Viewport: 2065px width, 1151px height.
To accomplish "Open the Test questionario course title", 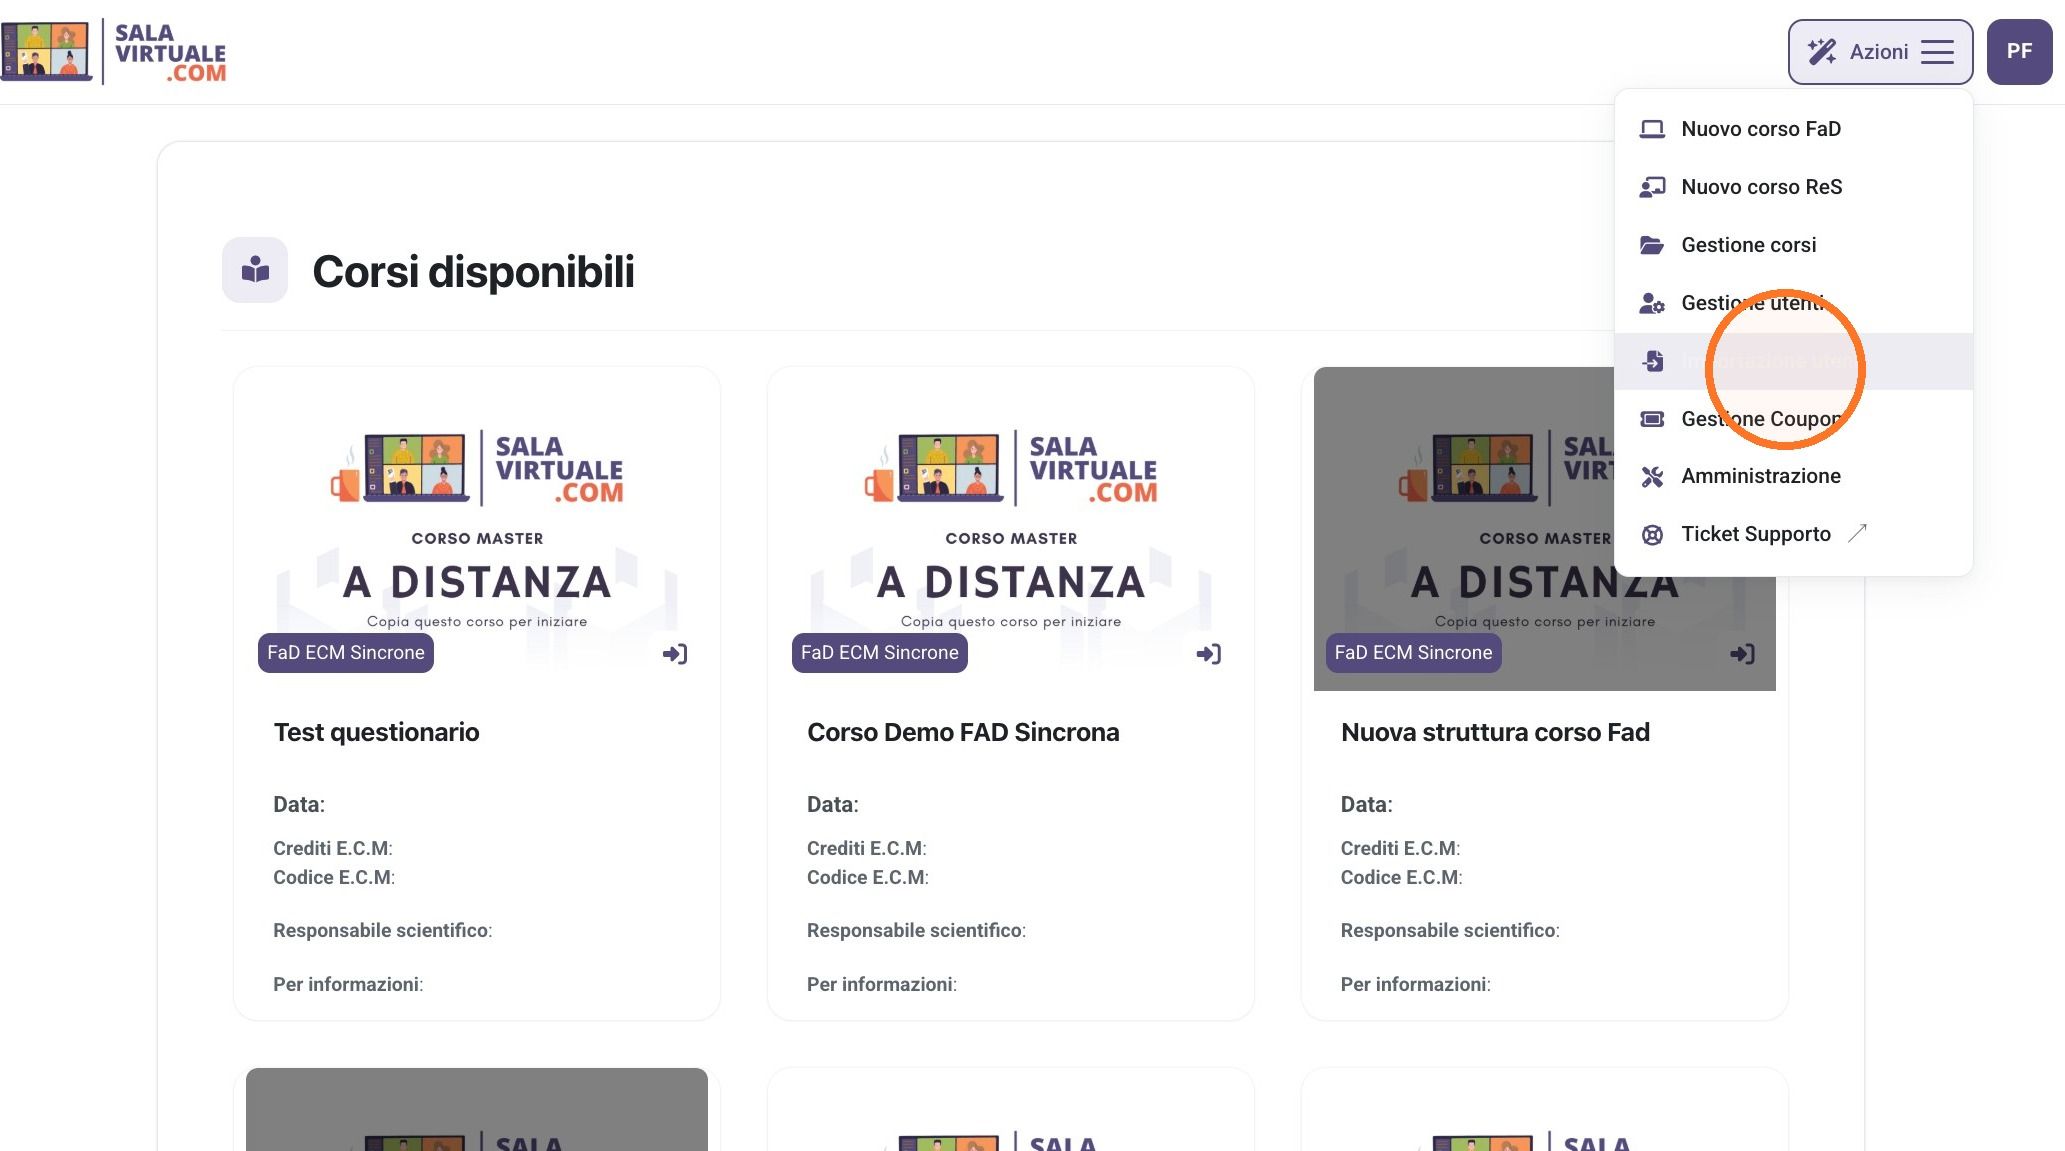I will click(x=376, y=733).
